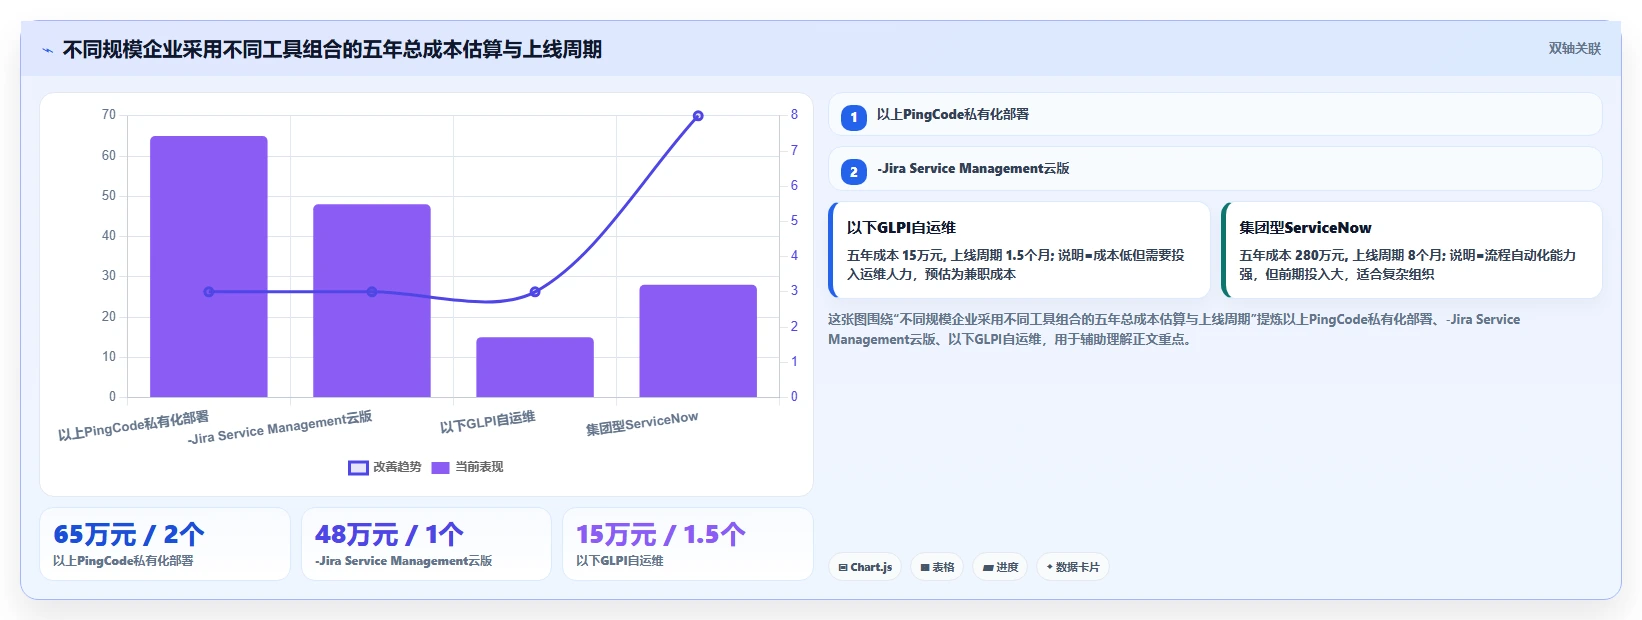Click the 五年成本 280万元 description text
The image size is (1642, 620).
[1407, 265]
